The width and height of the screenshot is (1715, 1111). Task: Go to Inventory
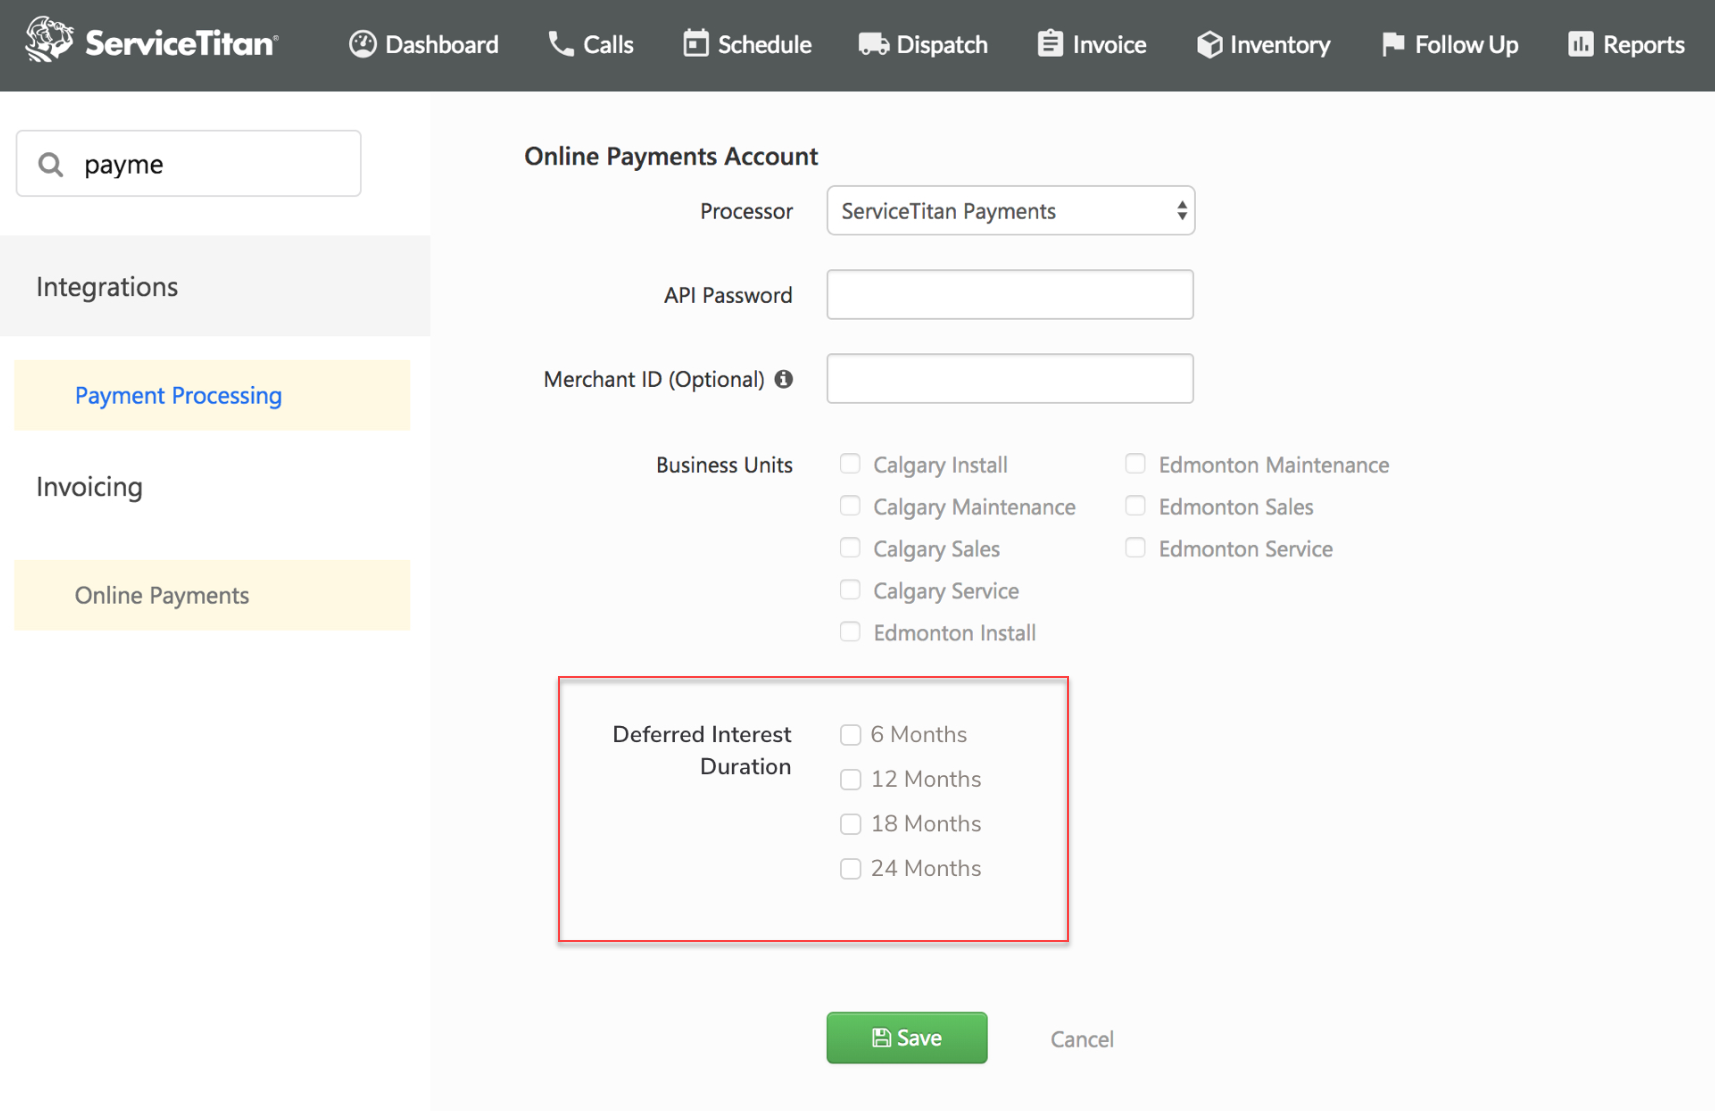click(1263, 45)
